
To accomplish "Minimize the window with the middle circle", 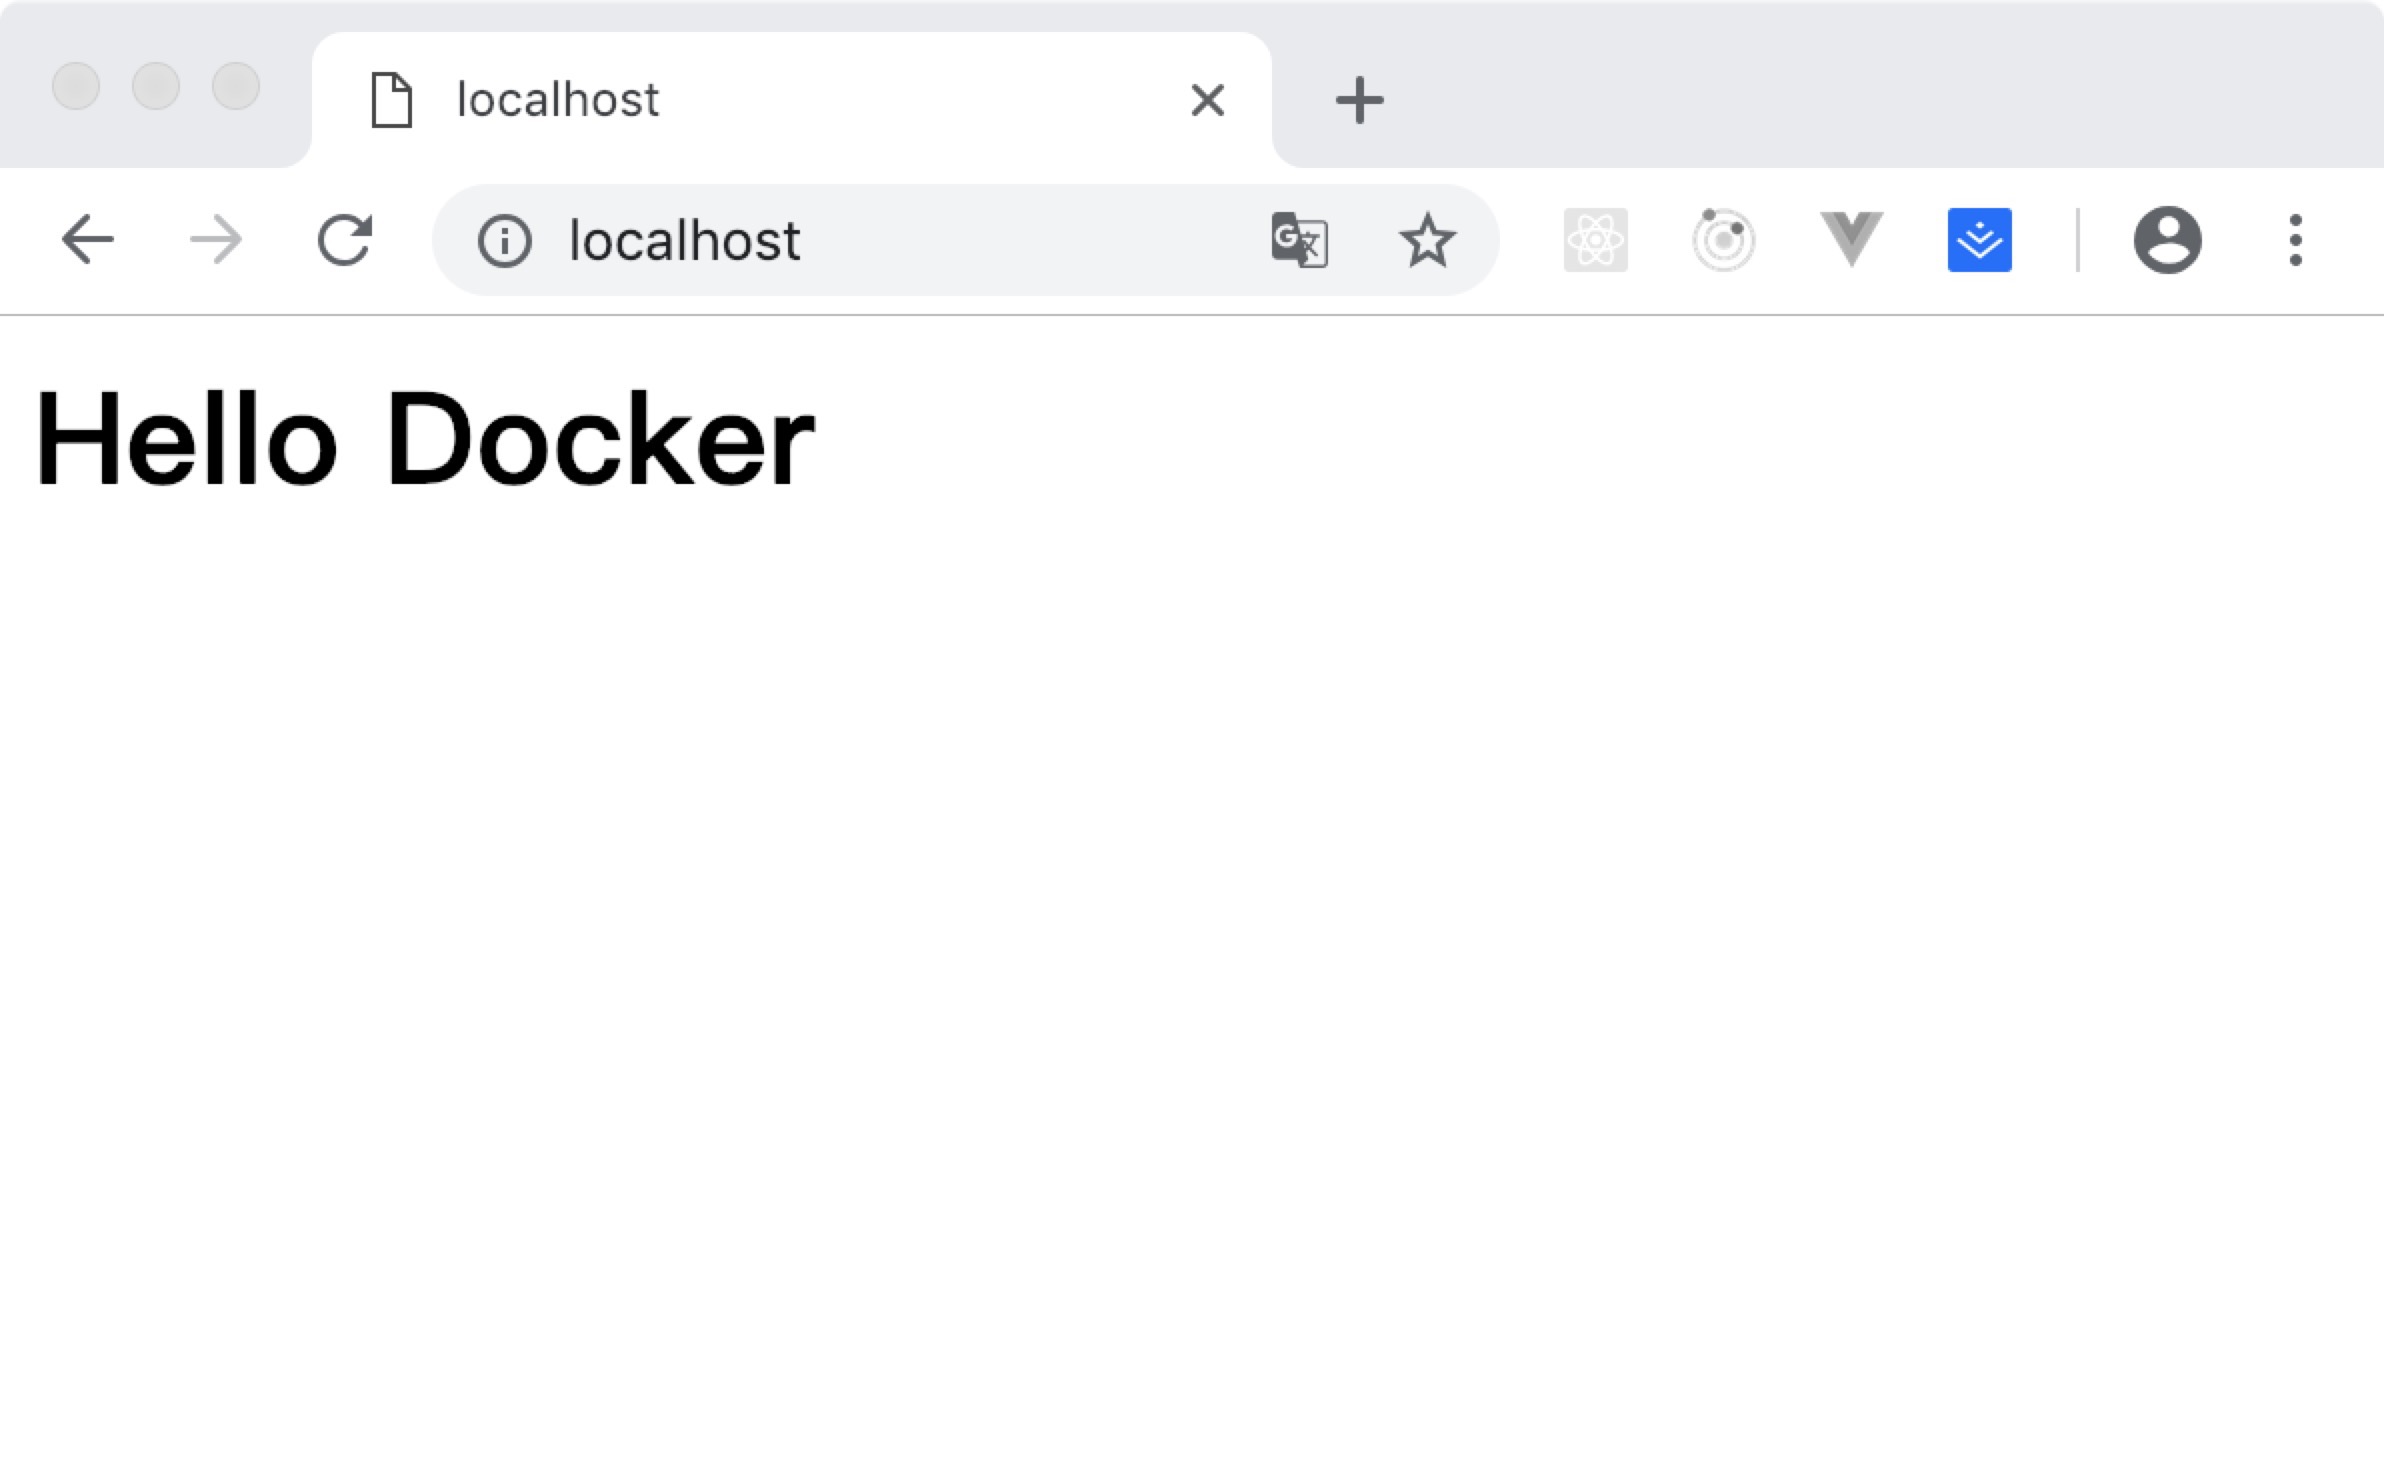I will (x=156, y=86).
